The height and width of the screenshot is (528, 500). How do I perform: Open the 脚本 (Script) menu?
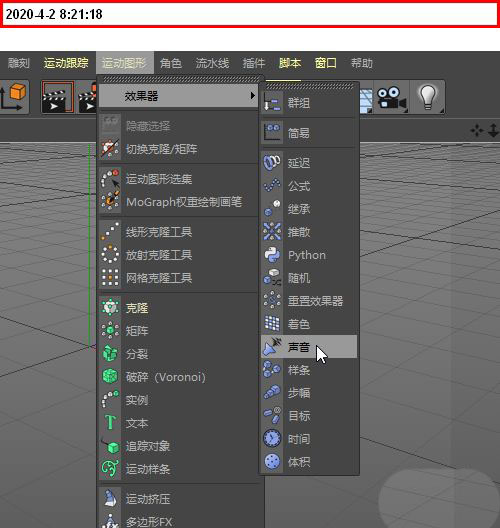tap(290, 63)
